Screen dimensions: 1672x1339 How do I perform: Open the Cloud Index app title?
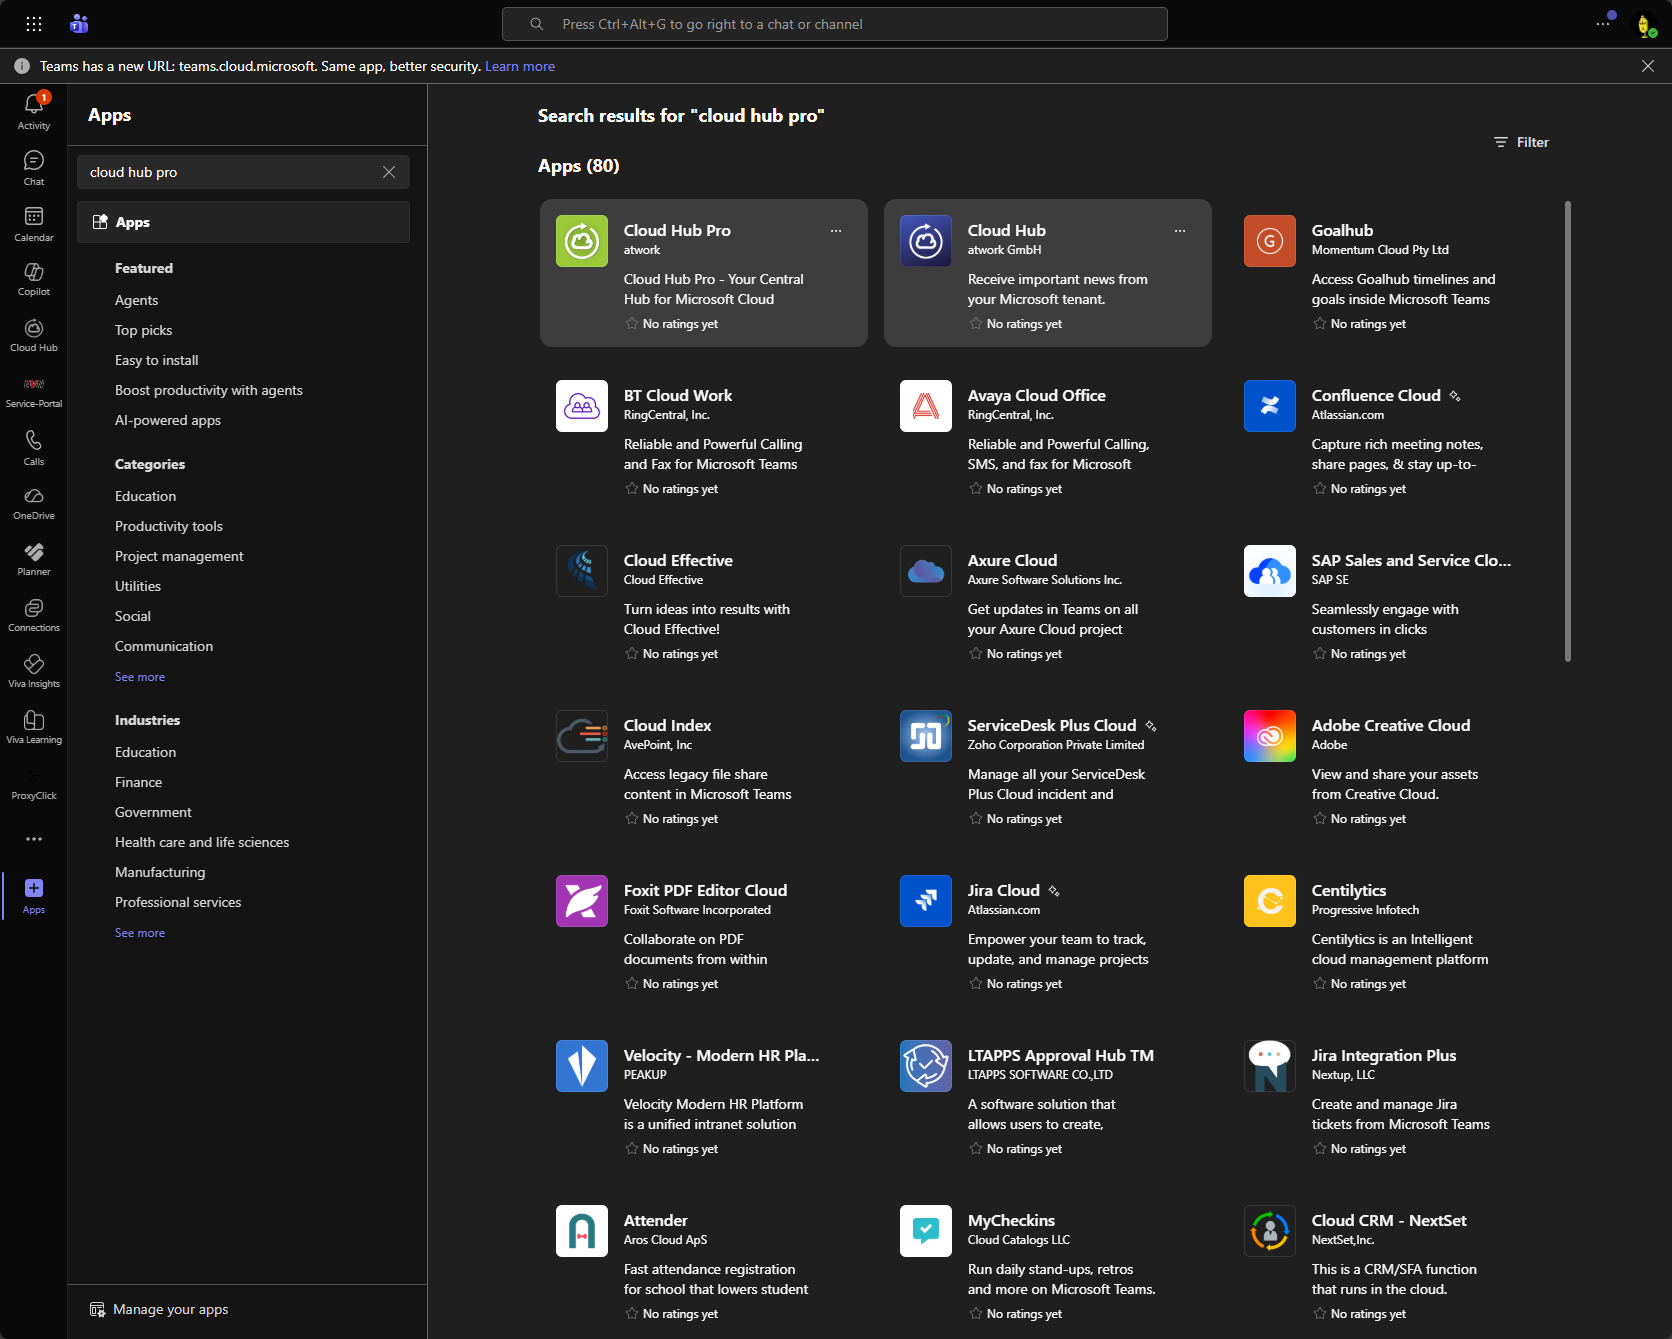[x=668, y=726]
